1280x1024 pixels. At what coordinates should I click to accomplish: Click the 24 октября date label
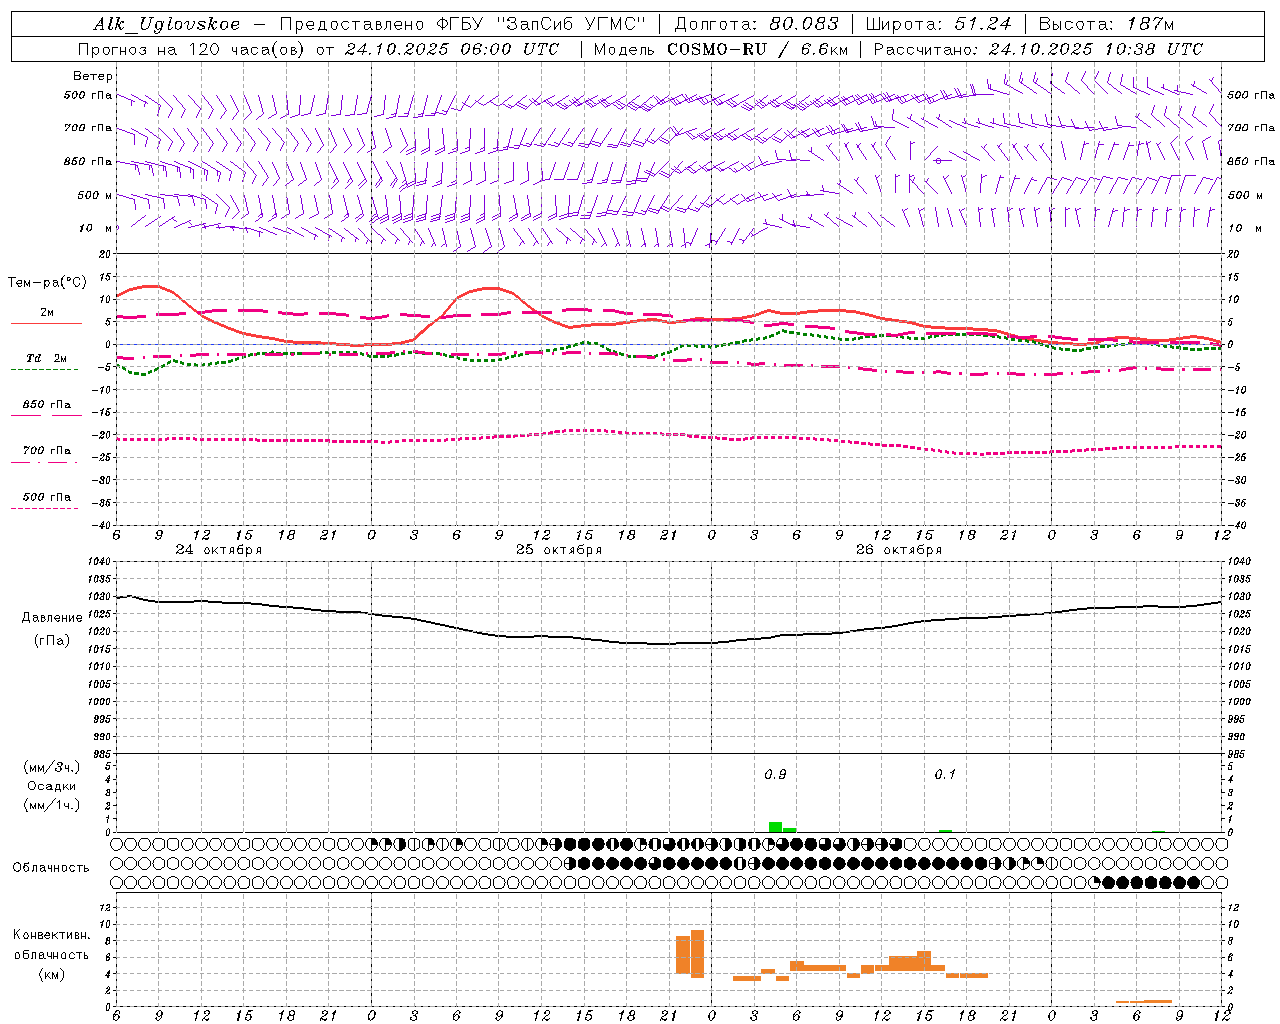point(219,550)
